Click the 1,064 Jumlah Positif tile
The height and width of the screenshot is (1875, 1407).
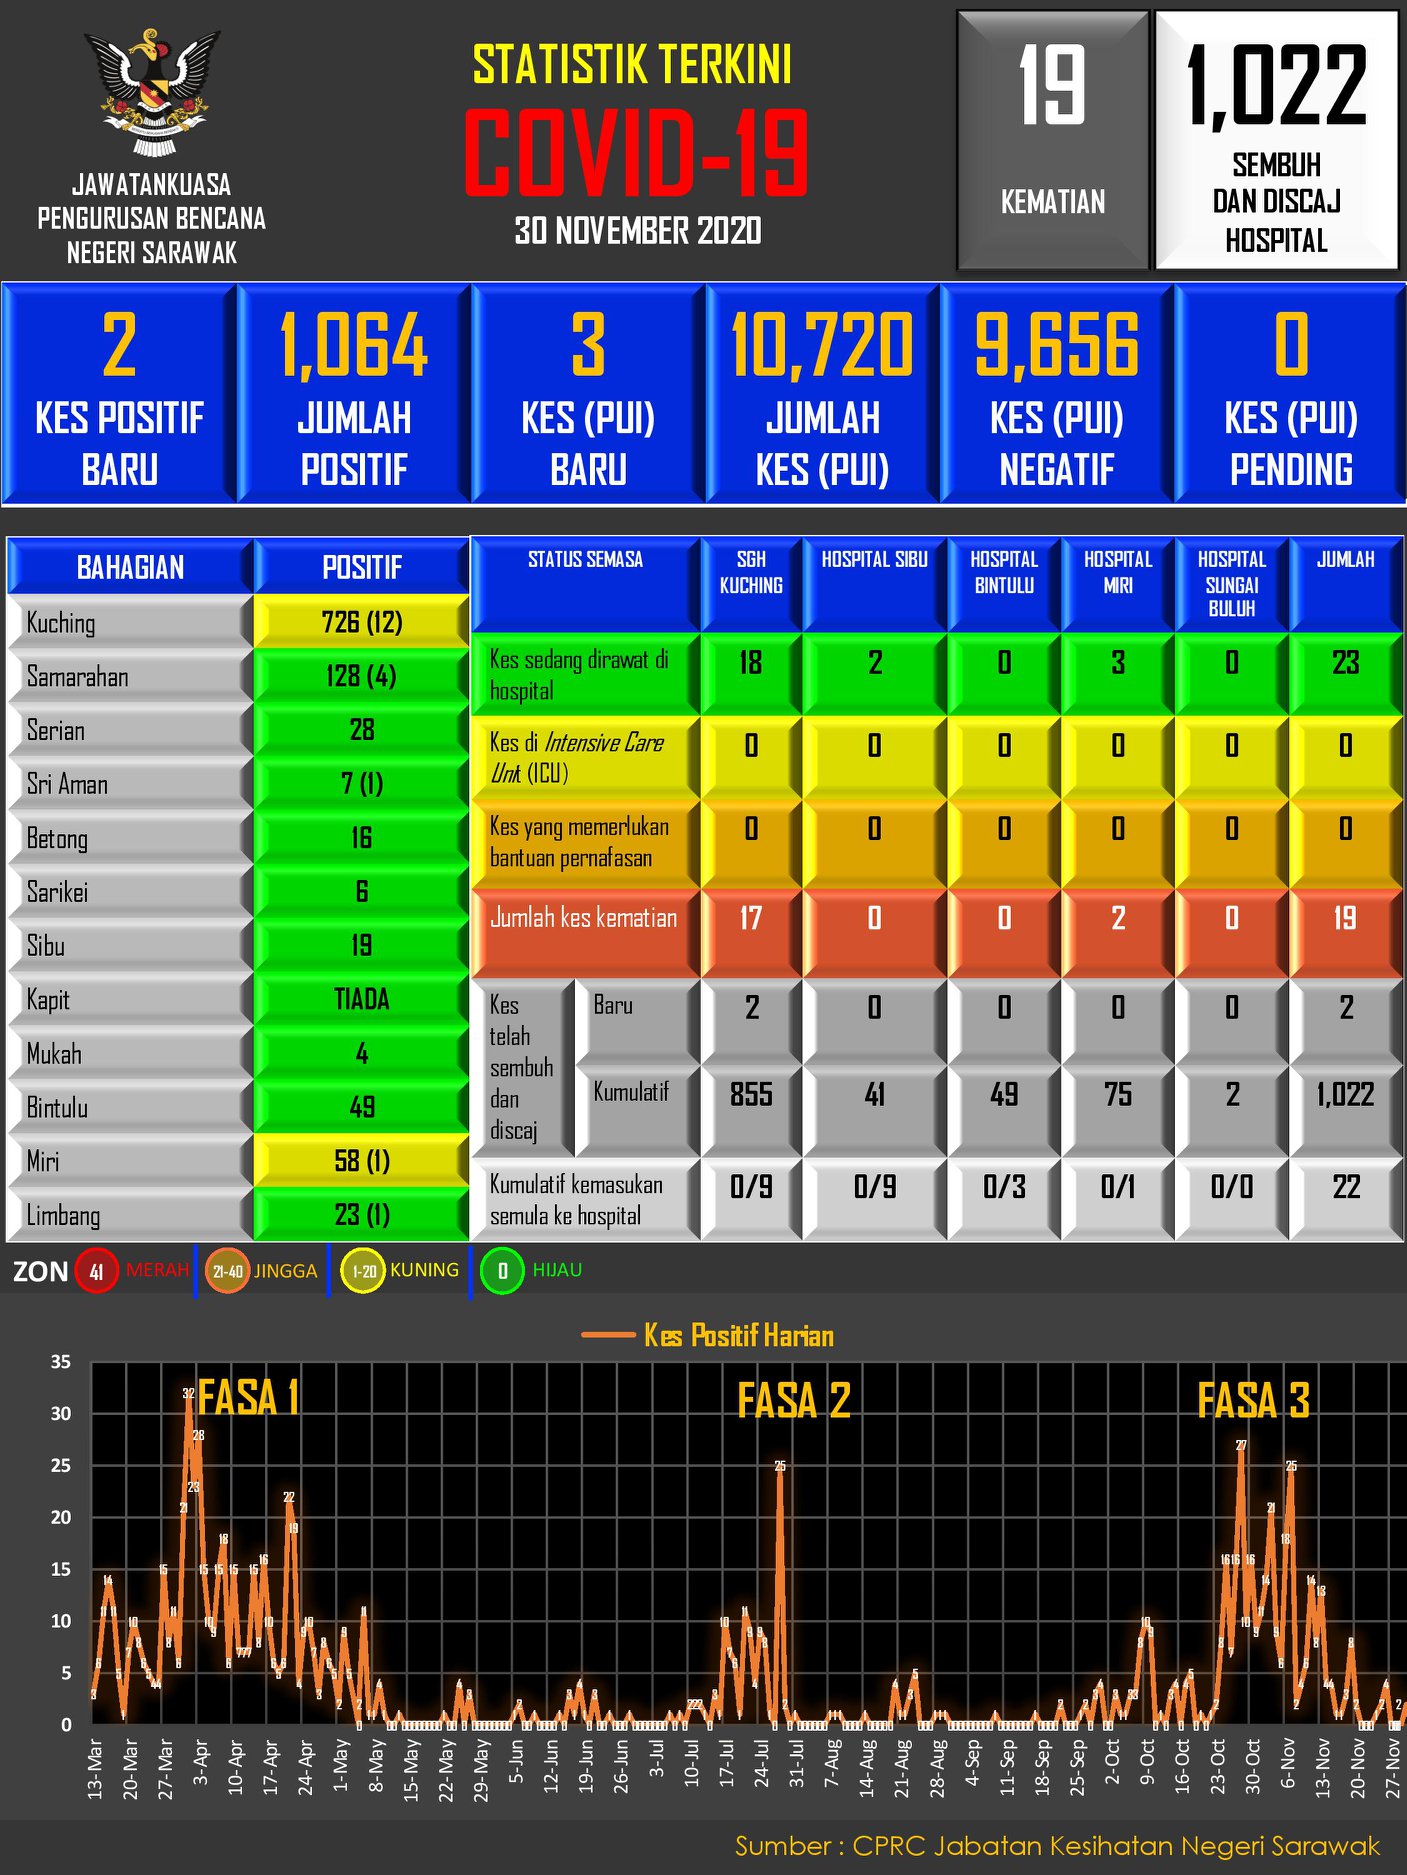[x=354, y=393]
